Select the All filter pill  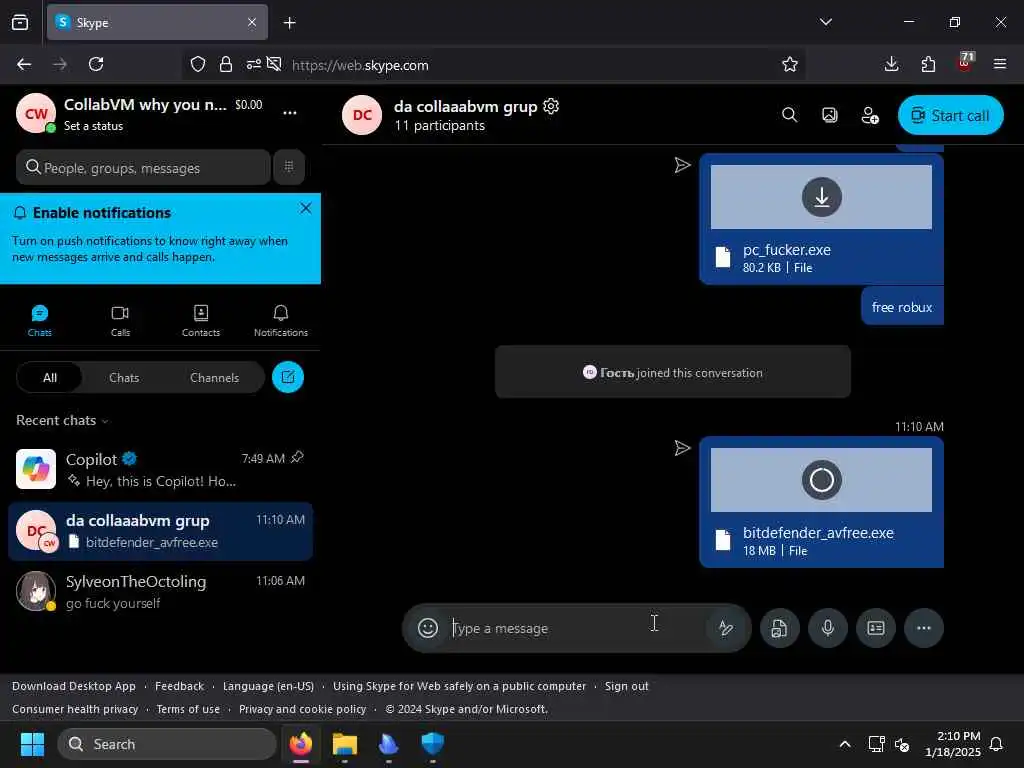point(50,377)
